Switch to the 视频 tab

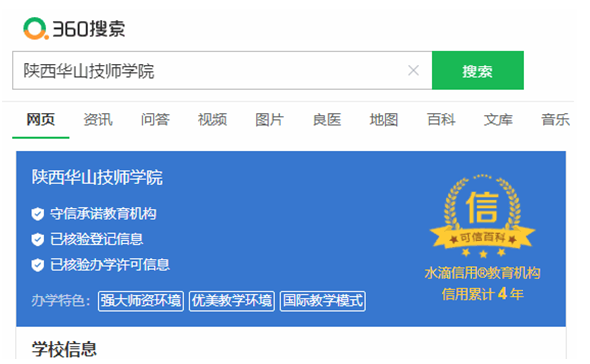coord(212,120)
